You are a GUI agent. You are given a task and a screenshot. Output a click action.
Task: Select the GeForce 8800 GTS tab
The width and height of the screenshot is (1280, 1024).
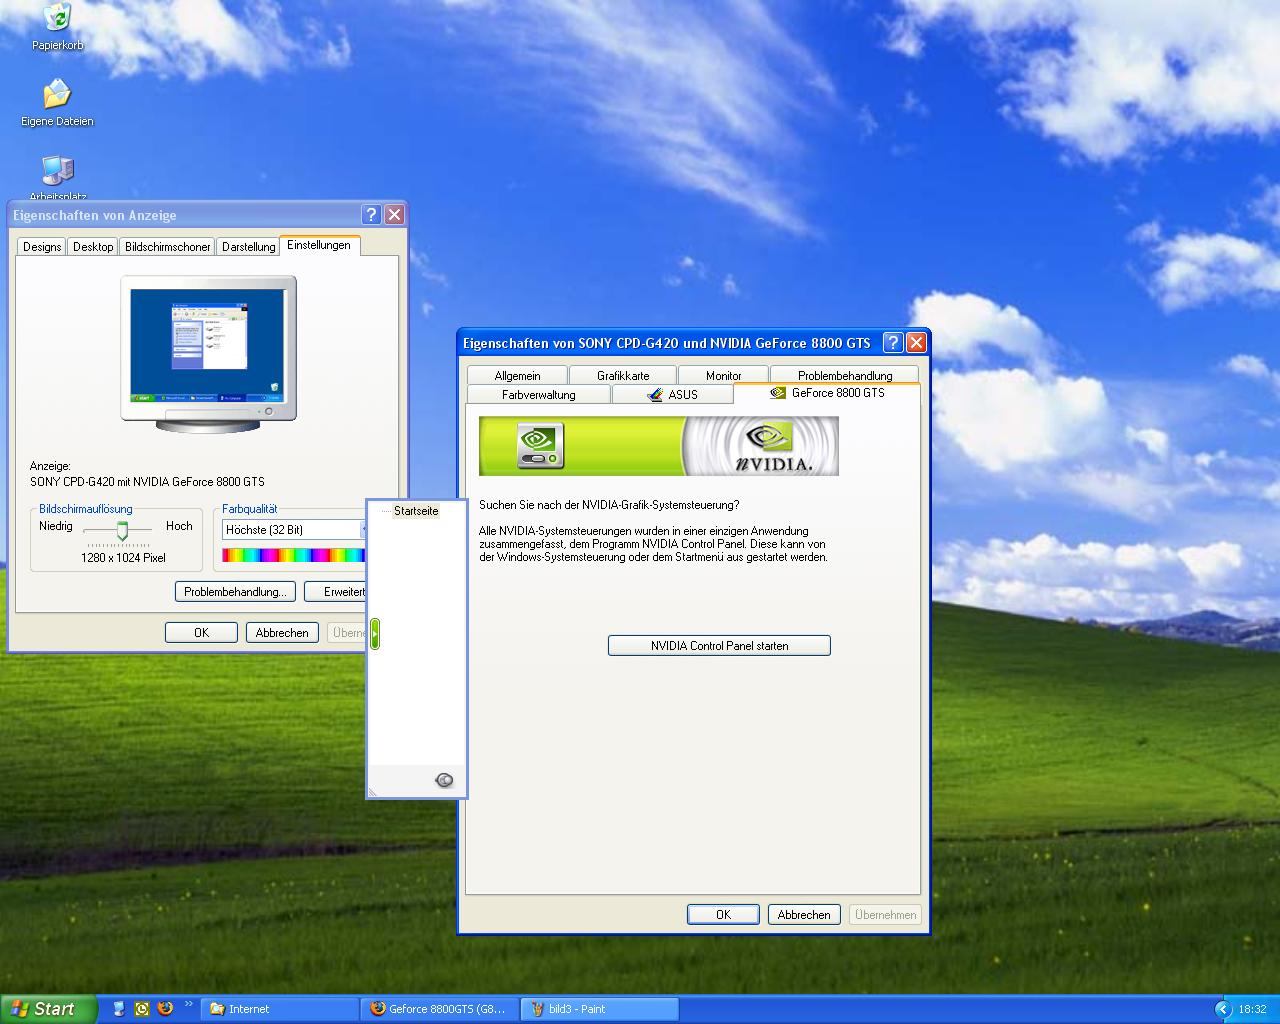pyautogui.click(x=827, y=393)
